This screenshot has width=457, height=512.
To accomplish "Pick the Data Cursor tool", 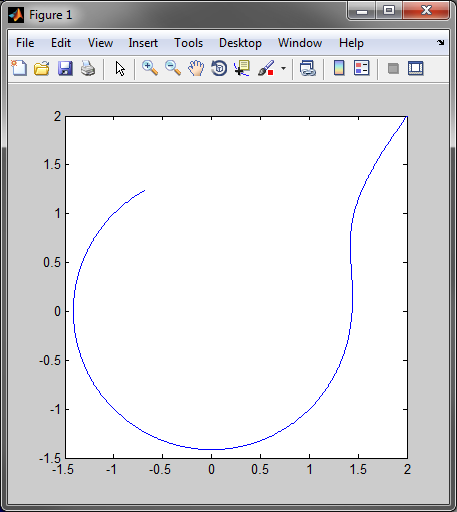I will tap(242, 68).
